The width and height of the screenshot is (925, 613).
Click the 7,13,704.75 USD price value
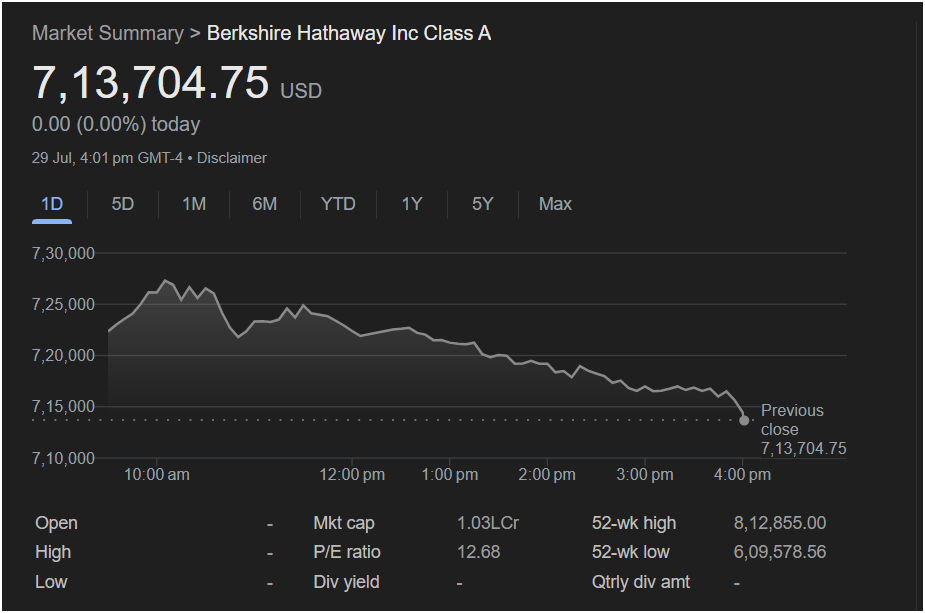(x=176, y=83)
